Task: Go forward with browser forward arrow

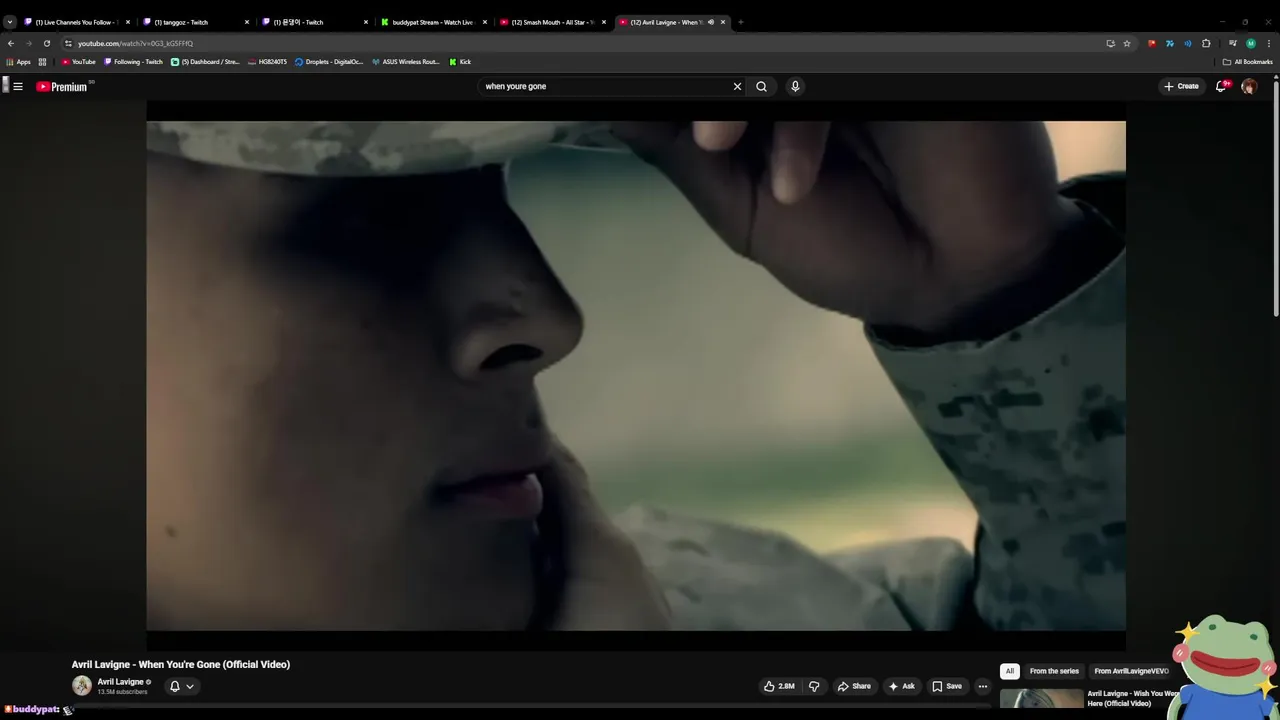Action: (x=28, y=43)
